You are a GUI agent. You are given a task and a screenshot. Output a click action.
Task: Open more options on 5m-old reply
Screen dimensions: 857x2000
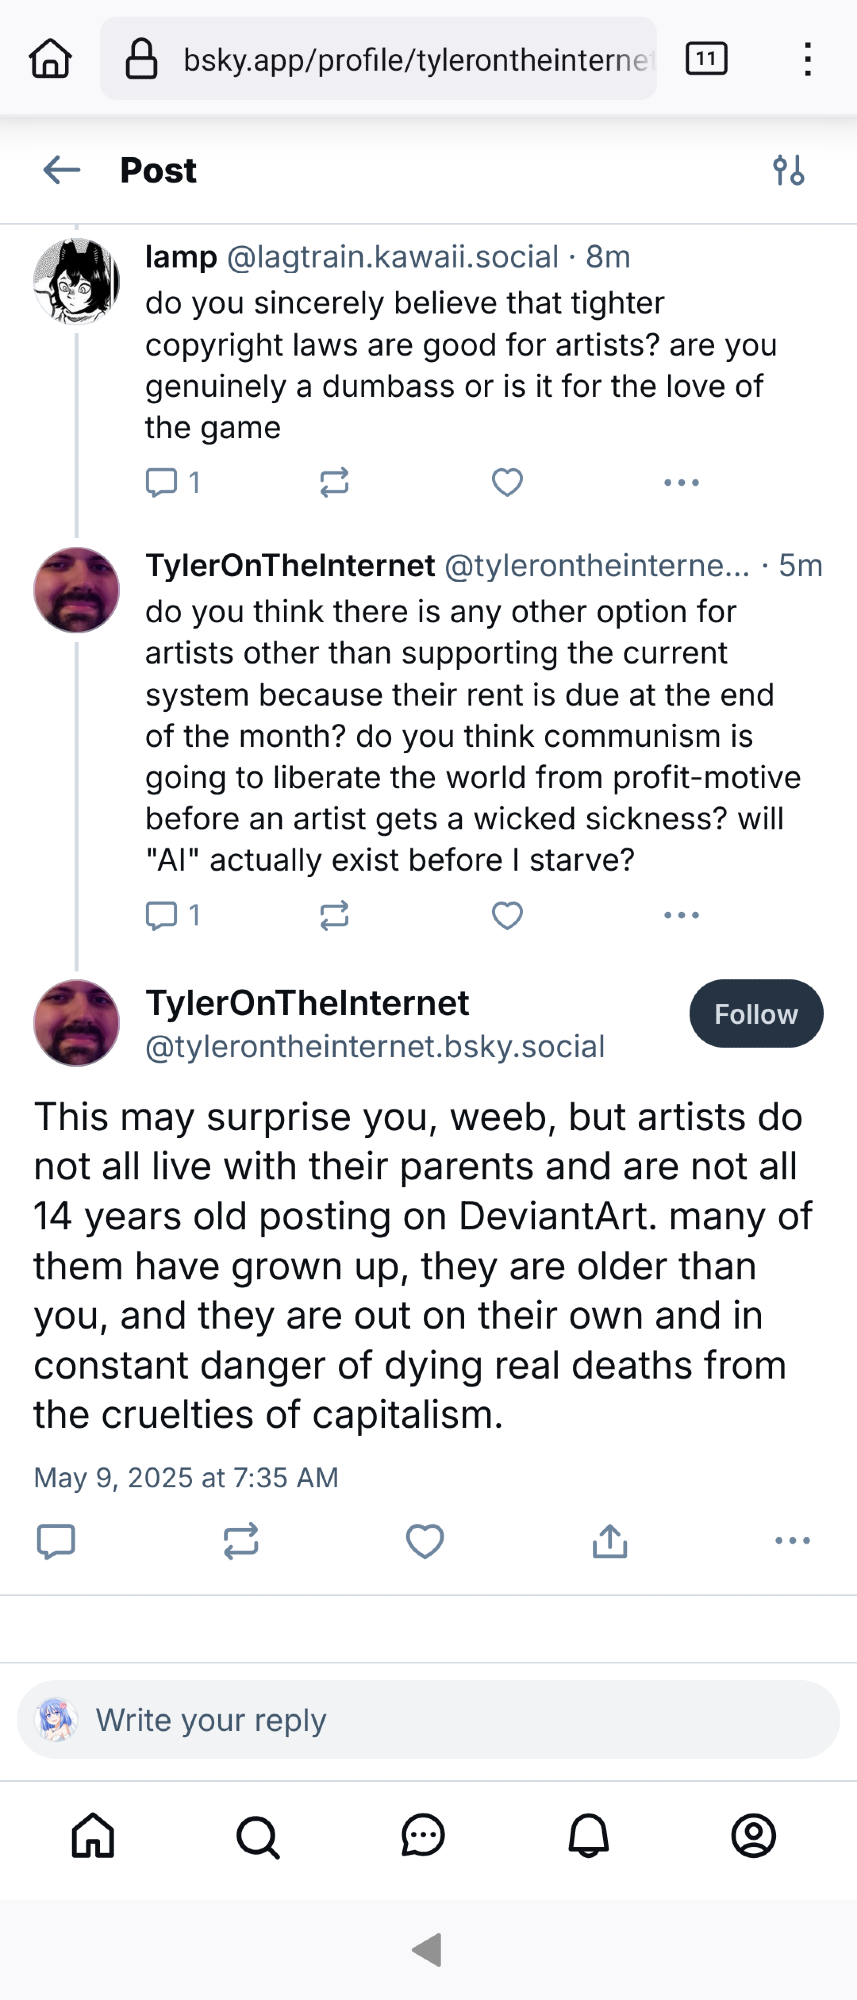tap(681, 915)
